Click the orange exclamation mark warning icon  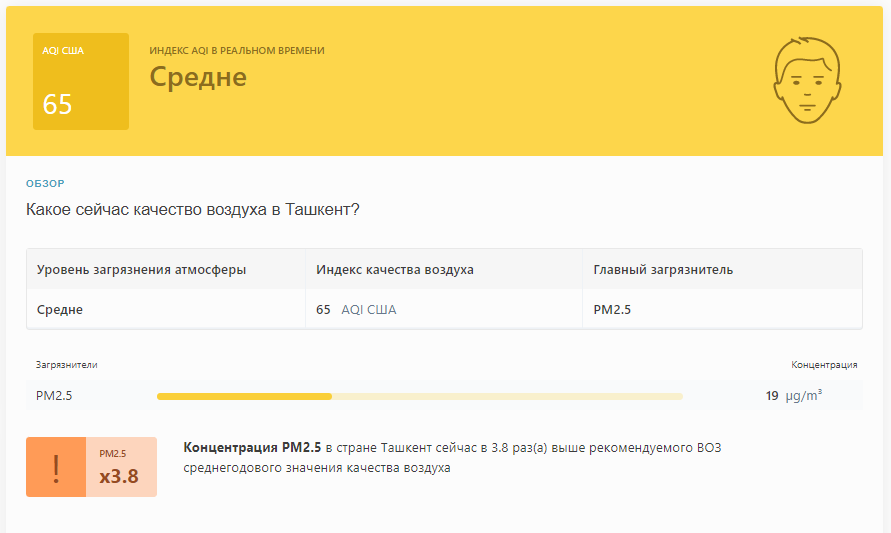click(56, 467)
